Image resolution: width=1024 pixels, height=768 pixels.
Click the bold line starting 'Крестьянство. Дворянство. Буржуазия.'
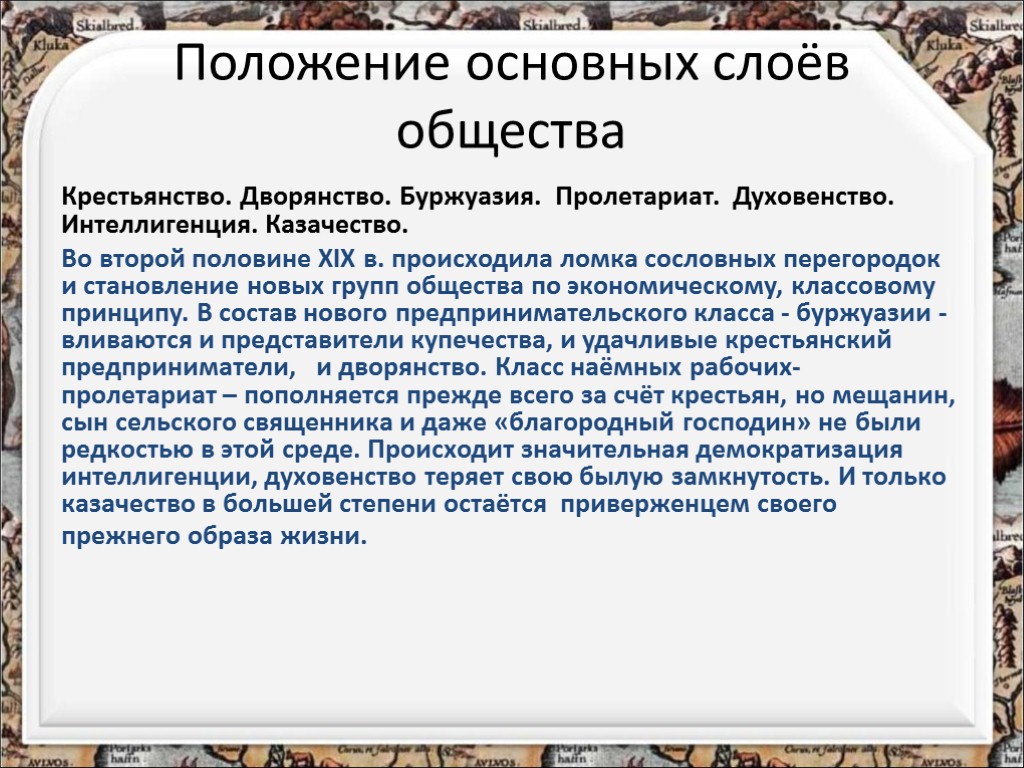[x=477, y=197]
